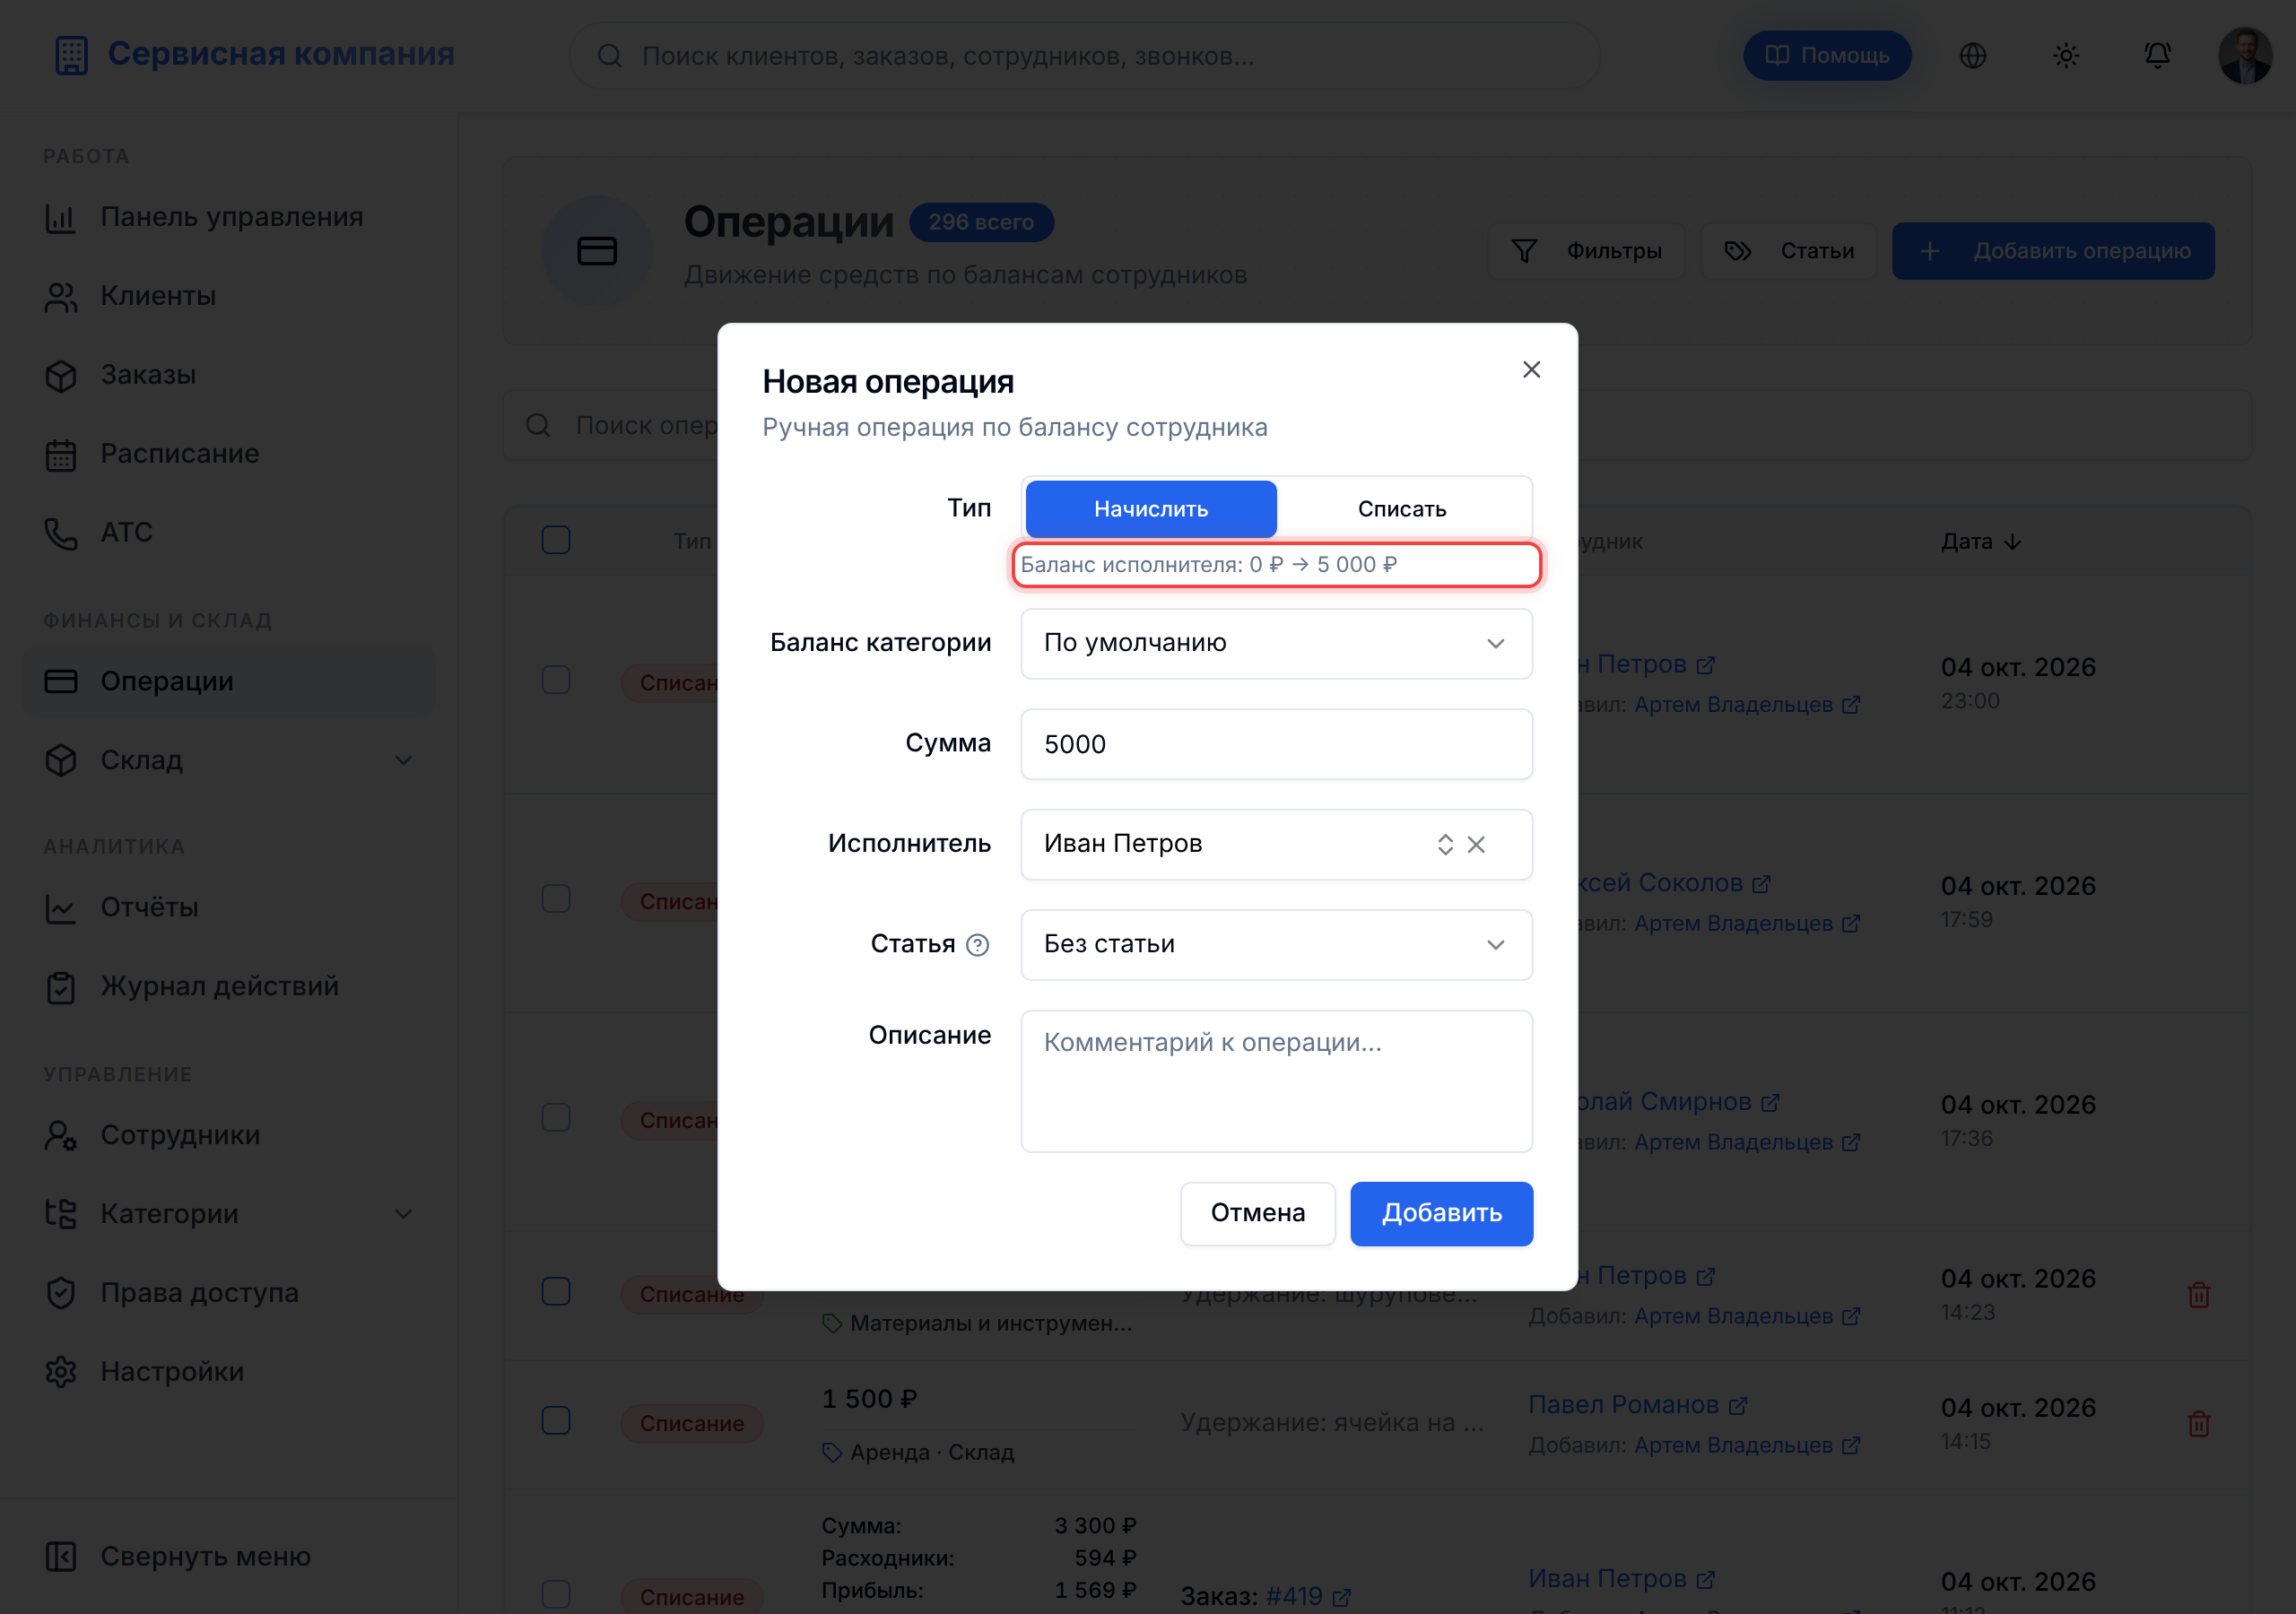Screen dimensions: 2296x1614
Task: Check the select-all operations checkbox
Action: tap(556, 540)
